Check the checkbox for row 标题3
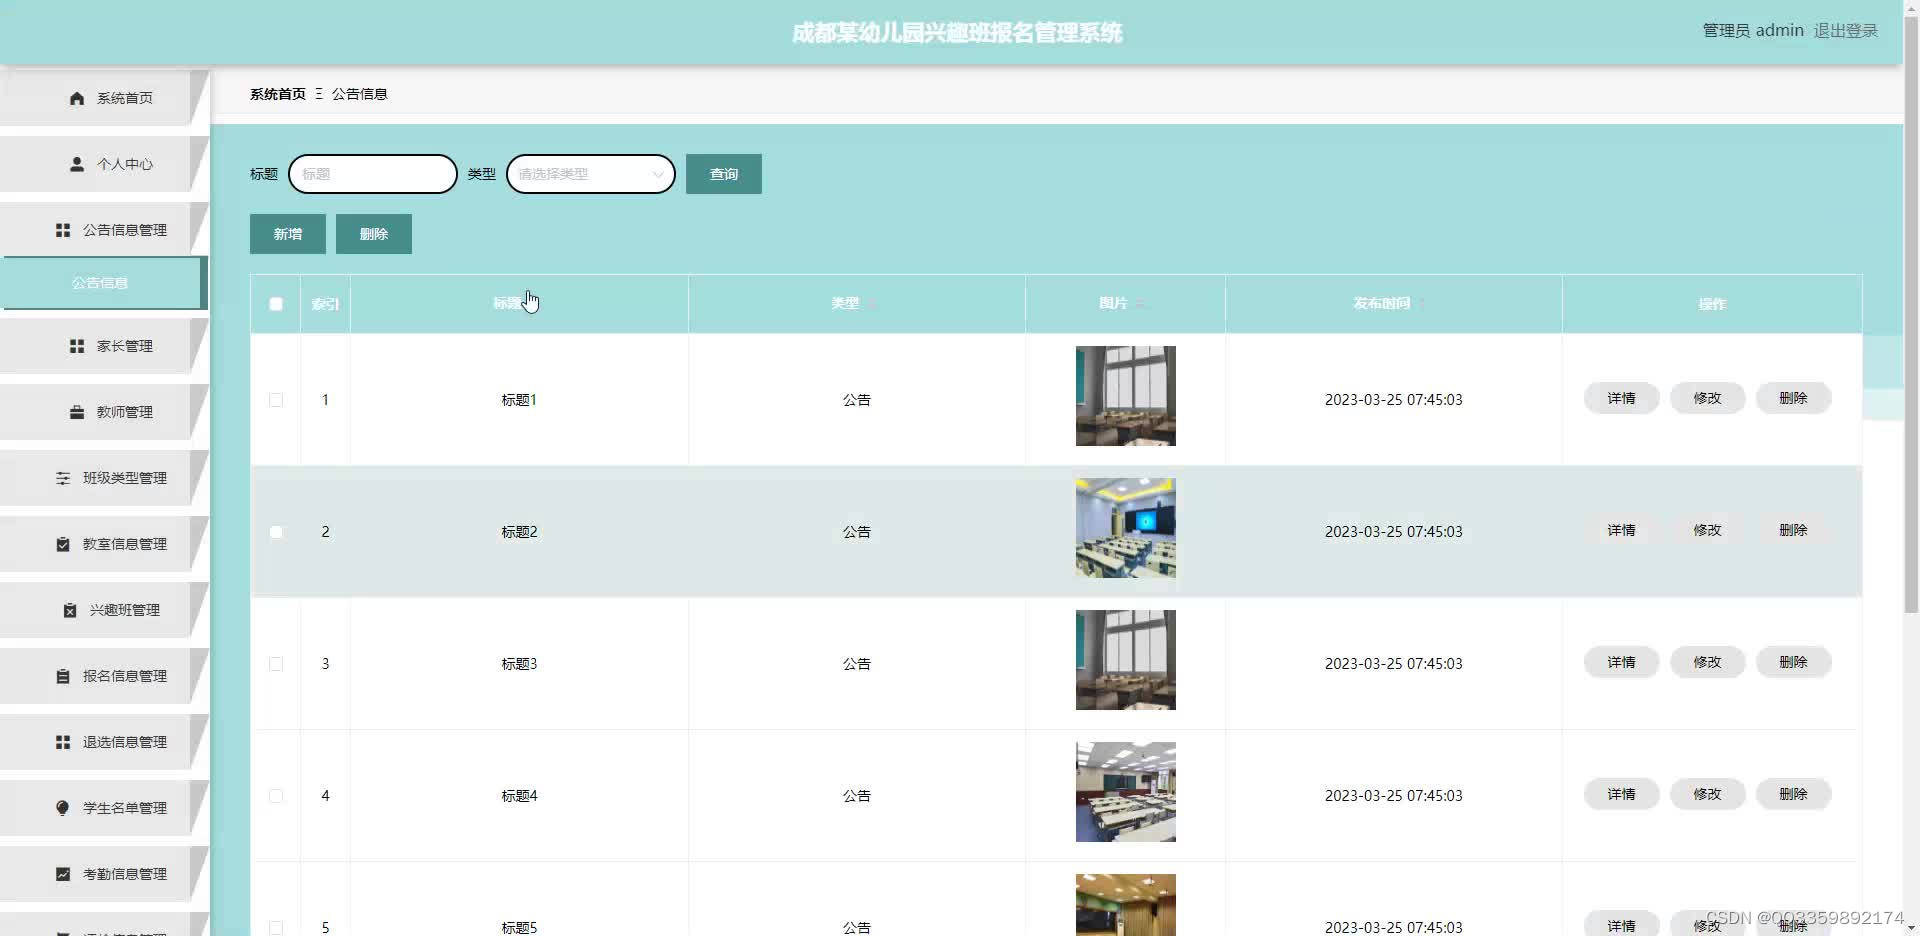This screenshot has width=1920, height=936. coord(276,664)
